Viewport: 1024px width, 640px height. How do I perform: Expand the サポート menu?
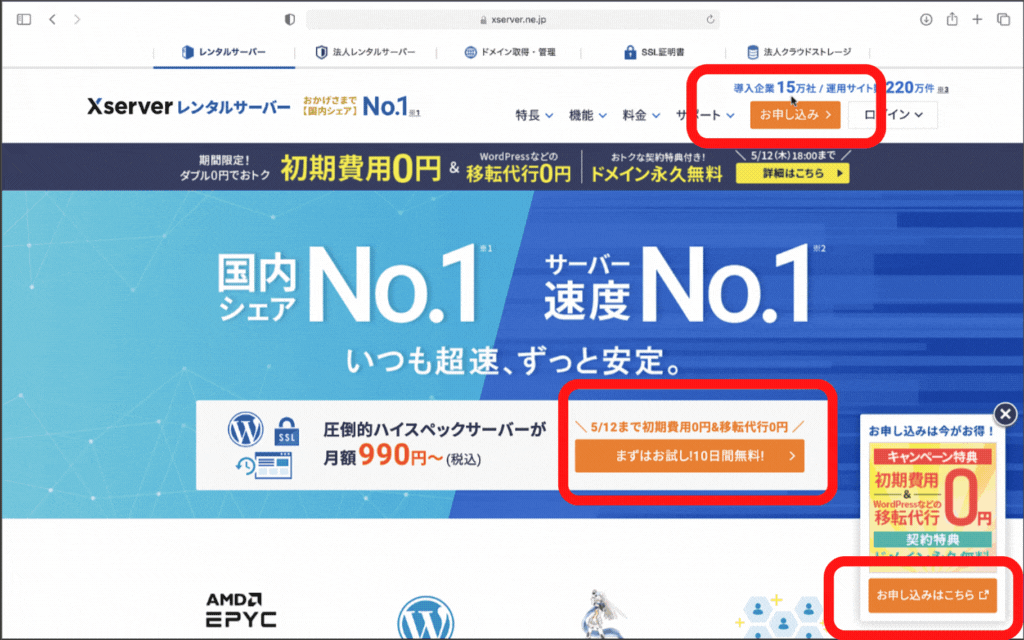coord(706,116)
